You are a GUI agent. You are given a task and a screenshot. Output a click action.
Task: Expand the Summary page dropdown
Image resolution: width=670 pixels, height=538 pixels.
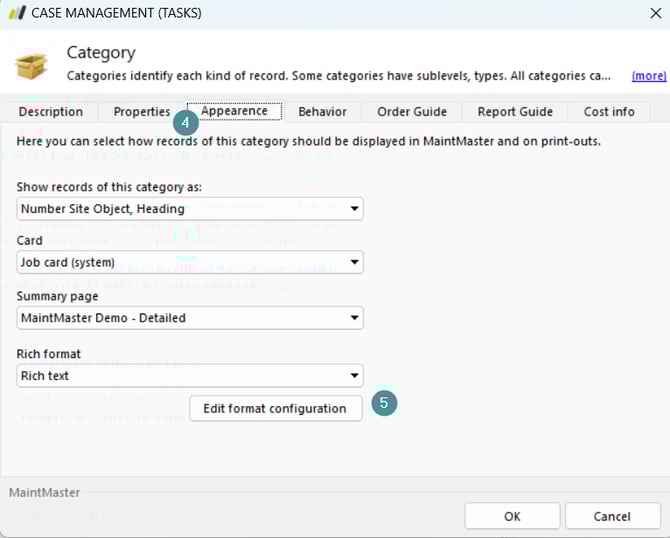[190, 318]
